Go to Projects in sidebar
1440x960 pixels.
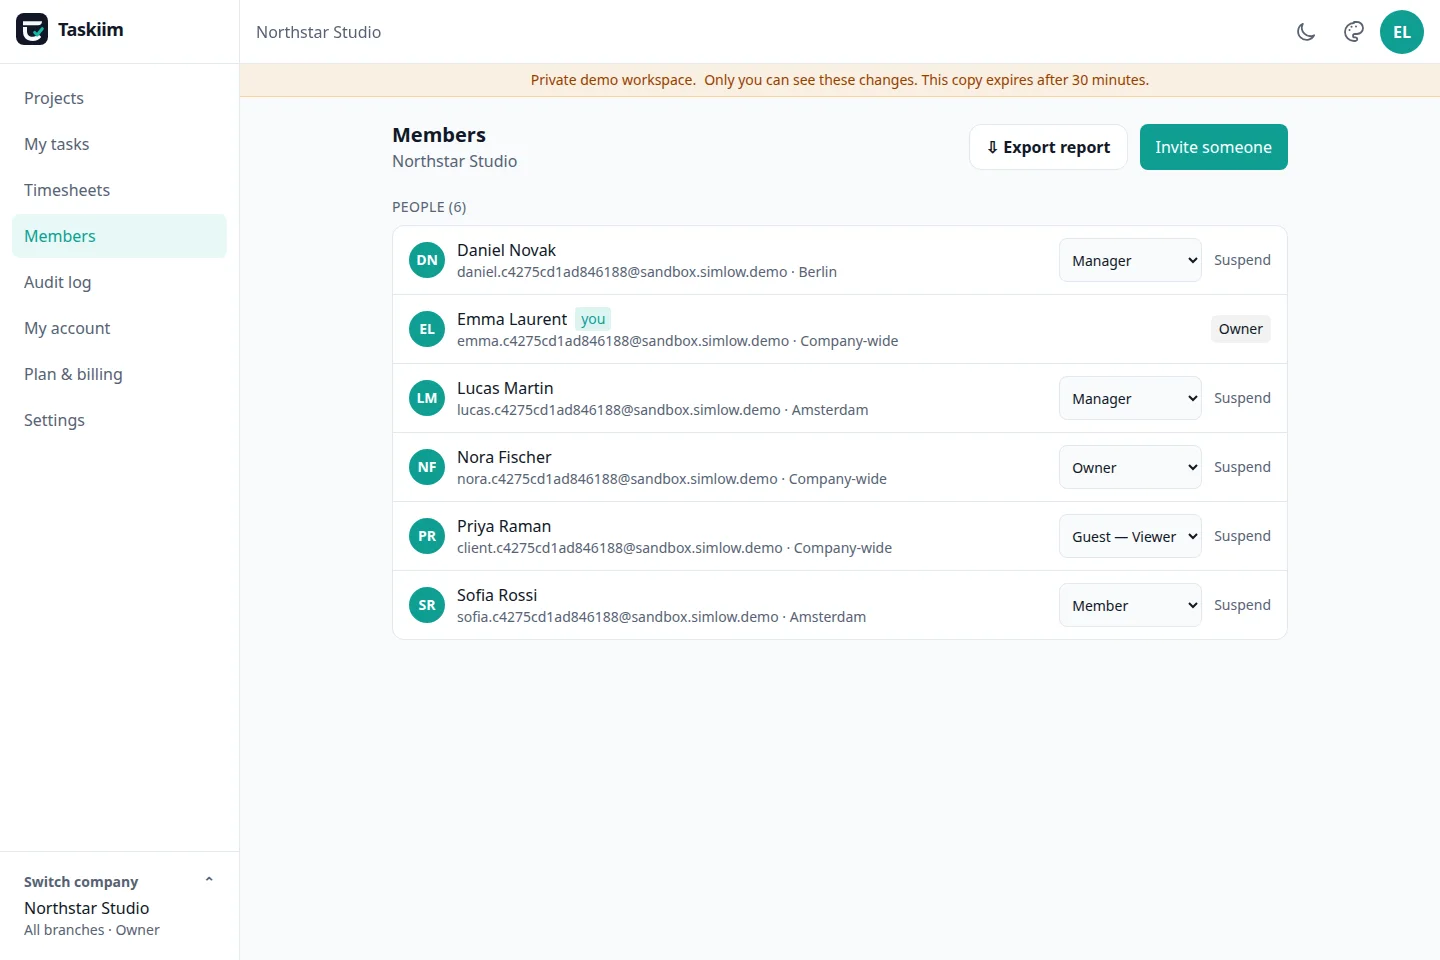119,98
